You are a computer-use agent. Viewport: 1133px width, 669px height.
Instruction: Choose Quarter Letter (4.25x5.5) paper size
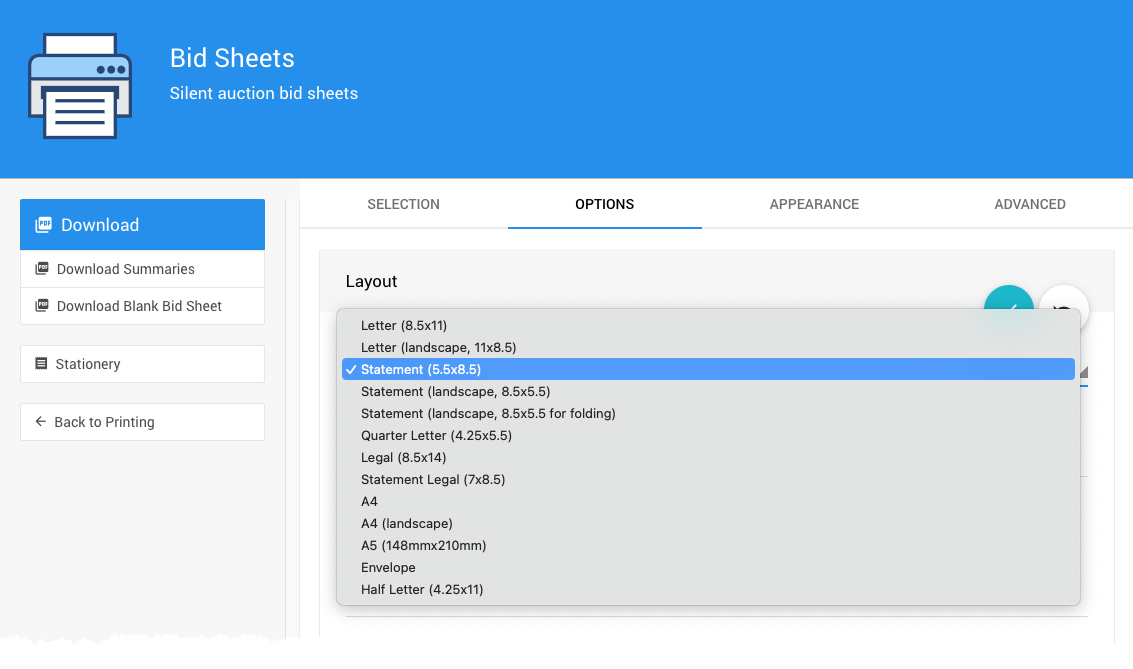(x=436, y=436)
